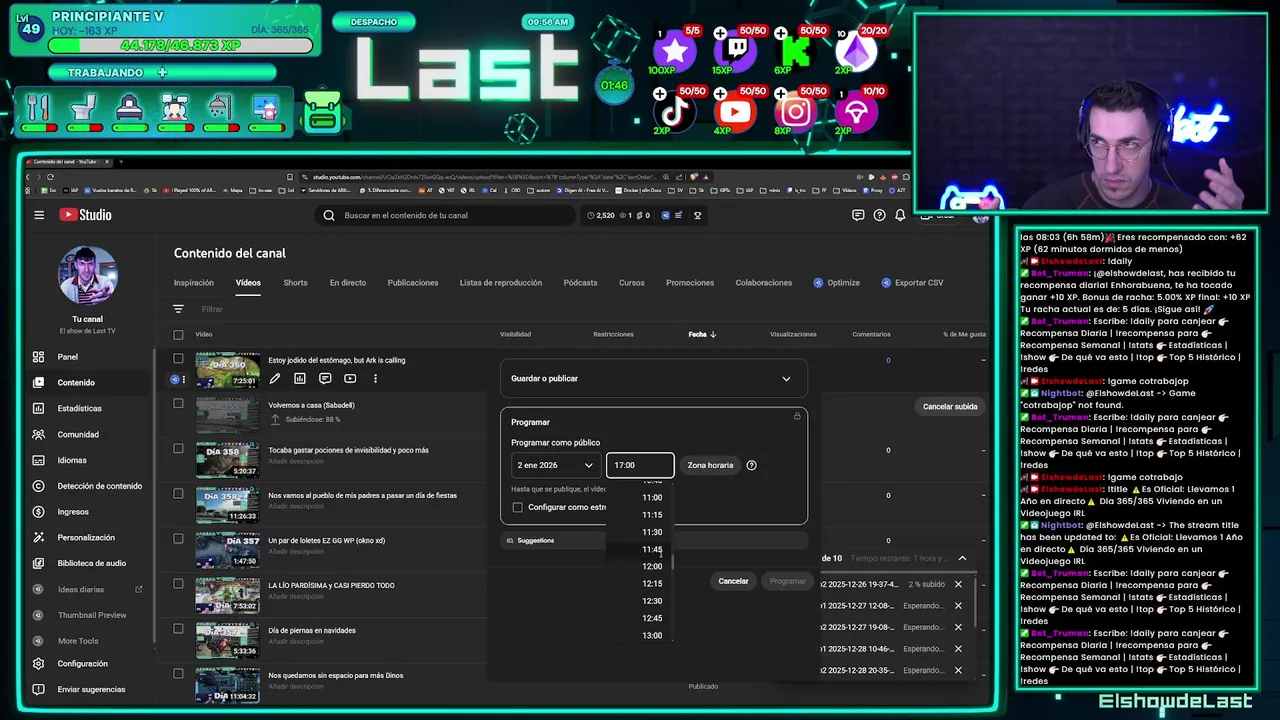This screenshot has height=720, width=1280.
Task: Switch to the Inspiración tab
Action: point(194,283)
